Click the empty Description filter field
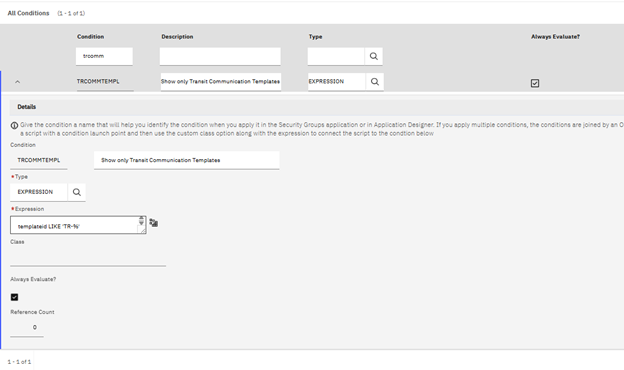Screen dimensions: 624x370 (x=220, y=56)
